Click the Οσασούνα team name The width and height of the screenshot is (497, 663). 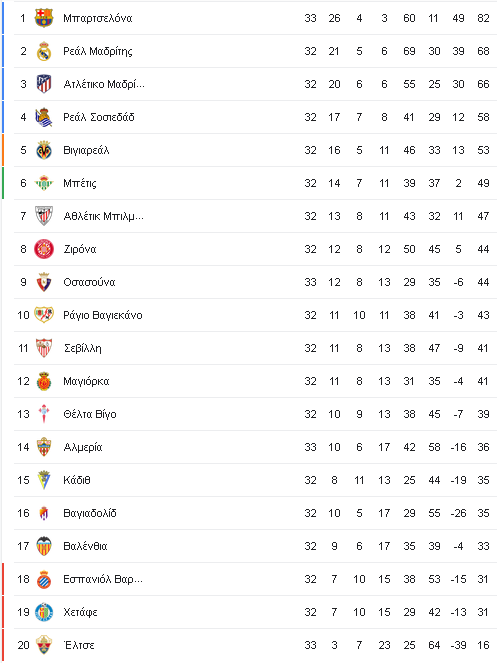tap(89, 282)
